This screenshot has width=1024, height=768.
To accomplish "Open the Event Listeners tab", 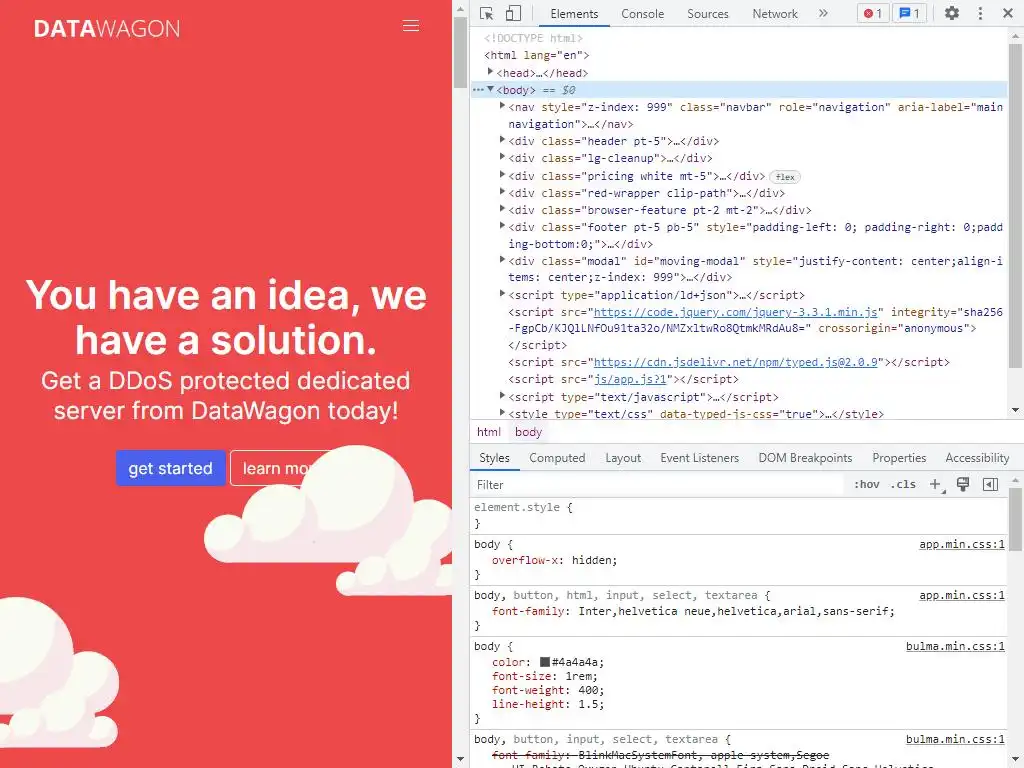I will click(699, 458).
